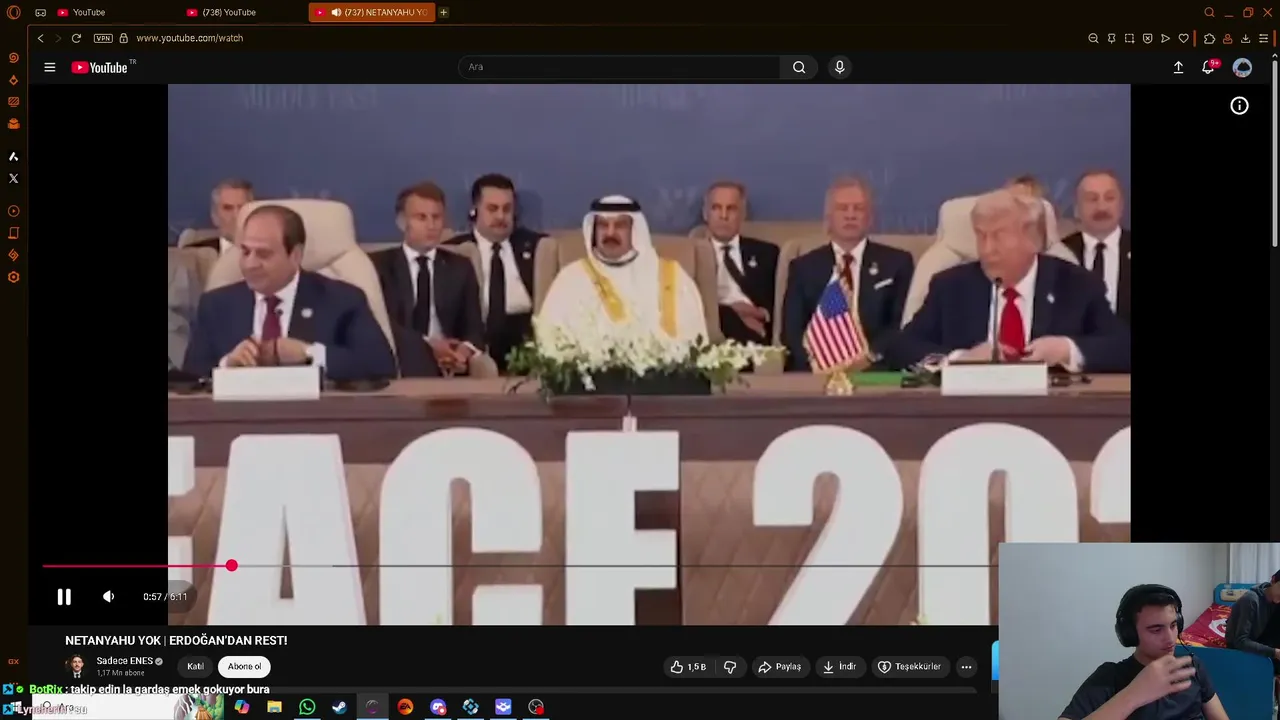Click the YouTube search magnifier button
Image resolution: width=1280 pixels, height=720 pixels.
click(799, 67)
